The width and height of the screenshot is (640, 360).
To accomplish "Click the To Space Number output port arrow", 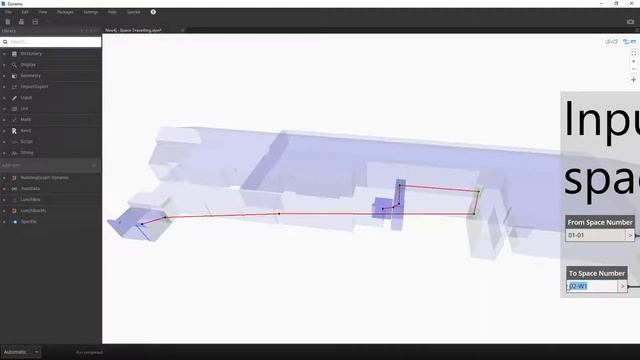I will click(x=622, y=286).
